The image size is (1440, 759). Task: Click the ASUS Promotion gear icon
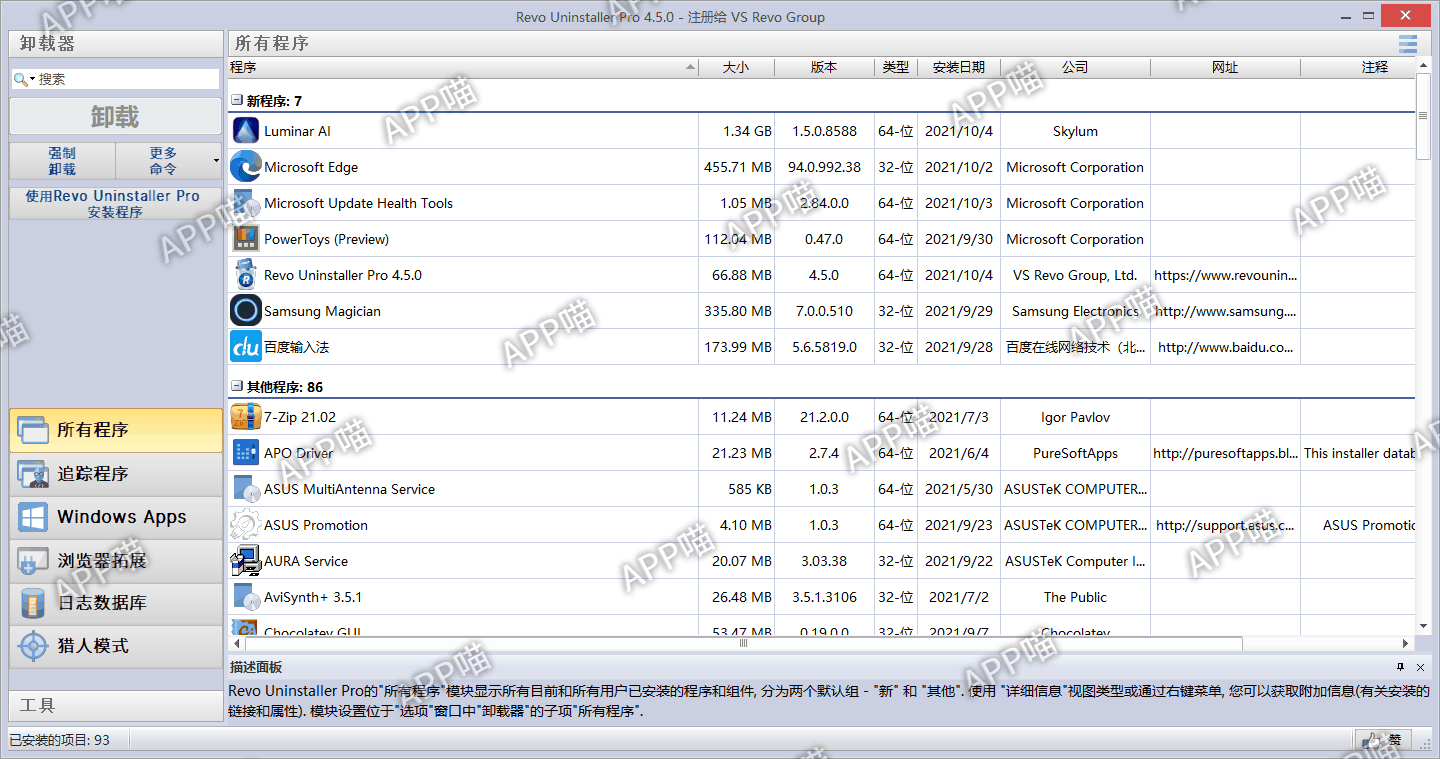coord(245,525)
